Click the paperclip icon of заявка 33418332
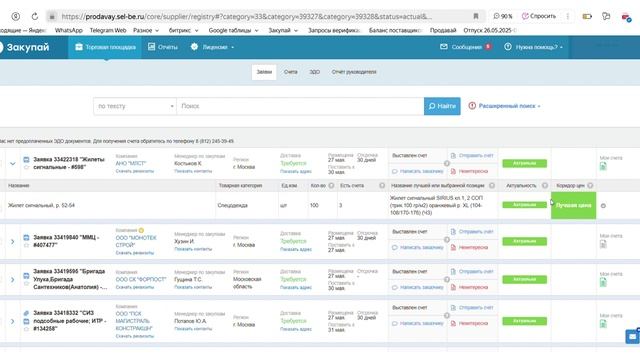This screenshot has height=360, width=640. pos(26,313)
